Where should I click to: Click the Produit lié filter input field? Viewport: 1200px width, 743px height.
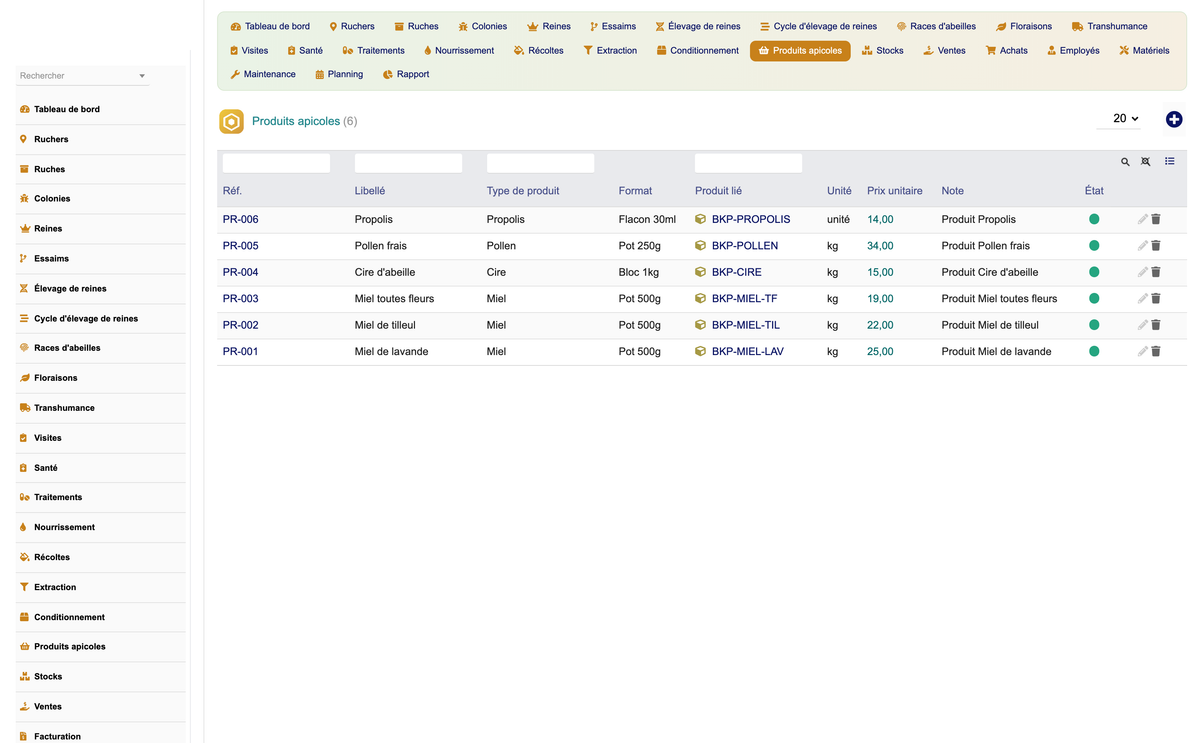(x=748, y=163)
